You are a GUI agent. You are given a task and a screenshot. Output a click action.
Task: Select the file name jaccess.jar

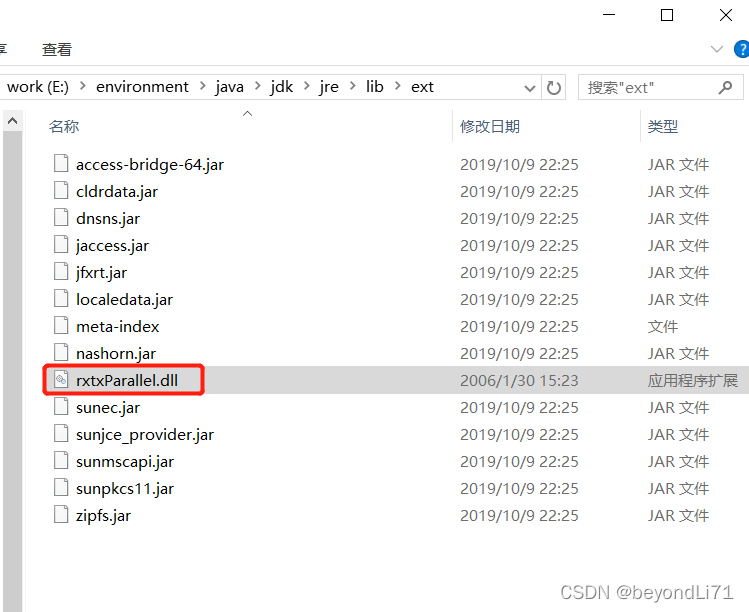coord(112,246)
